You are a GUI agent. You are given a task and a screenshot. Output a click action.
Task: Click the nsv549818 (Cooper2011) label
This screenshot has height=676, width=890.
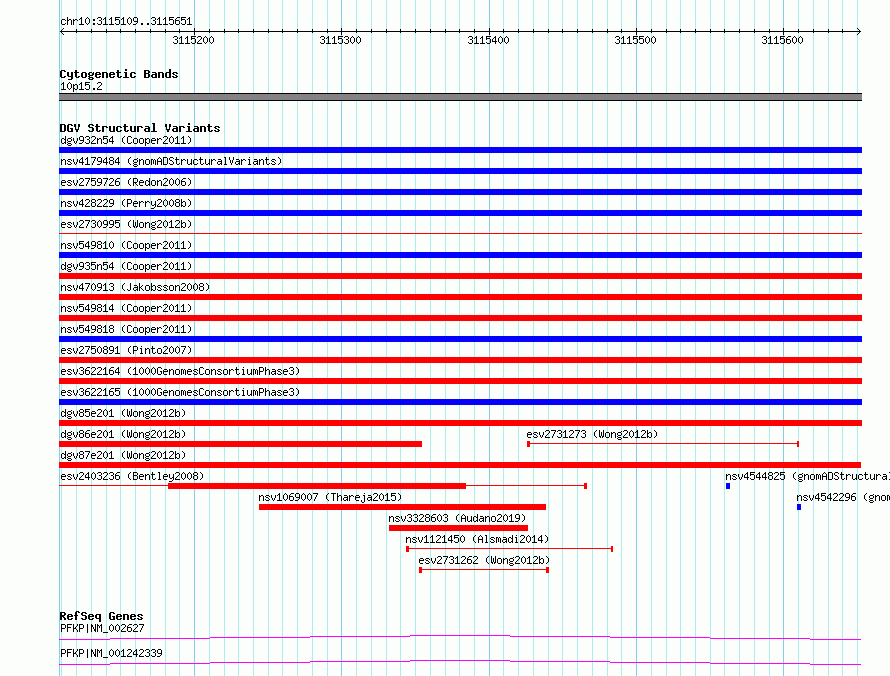(126, 329)
